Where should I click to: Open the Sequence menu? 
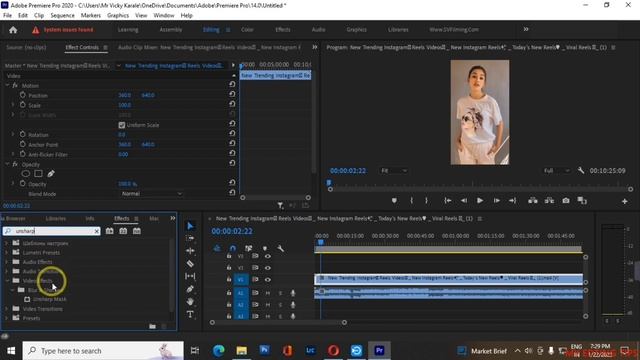point(62,16)
